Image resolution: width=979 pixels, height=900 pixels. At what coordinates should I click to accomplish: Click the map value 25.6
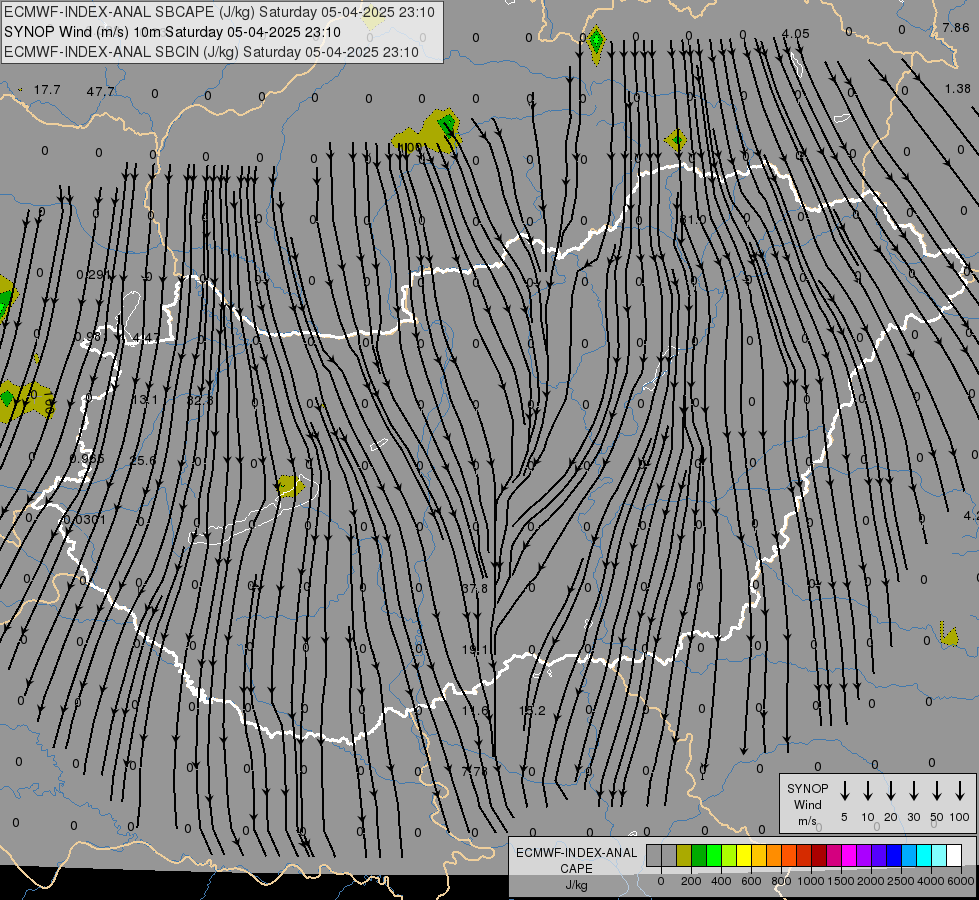click(143, 460)
